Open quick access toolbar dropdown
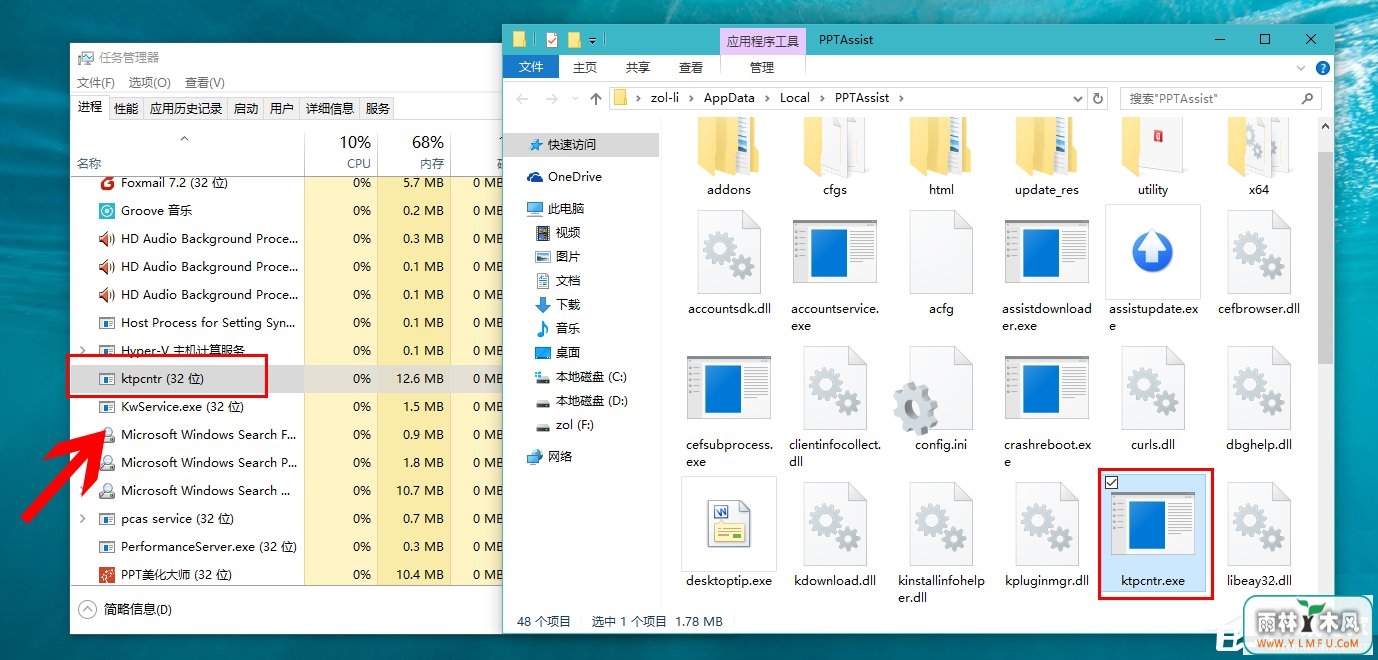The width and height of the screenshot is (1378, 660). (x=592, y=41)
